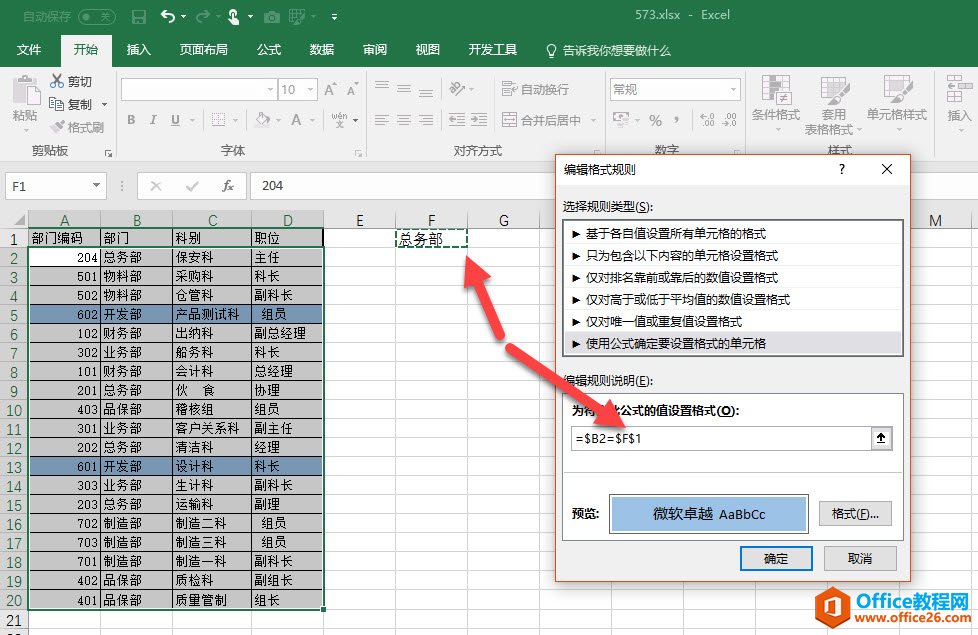Click the 格式(F)... button
This screenshot has height=635, width=978.
854,514
